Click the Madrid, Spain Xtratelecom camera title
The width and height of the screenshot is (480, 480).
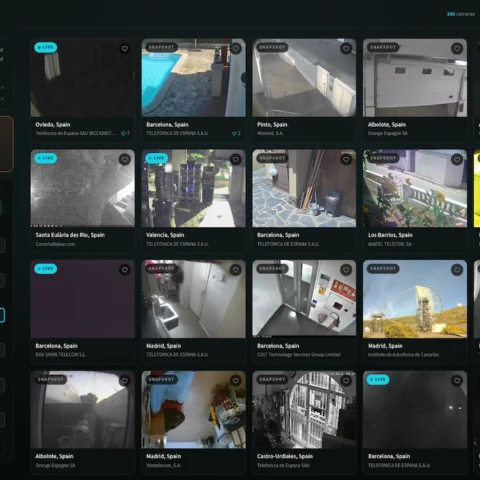point(164,456)
